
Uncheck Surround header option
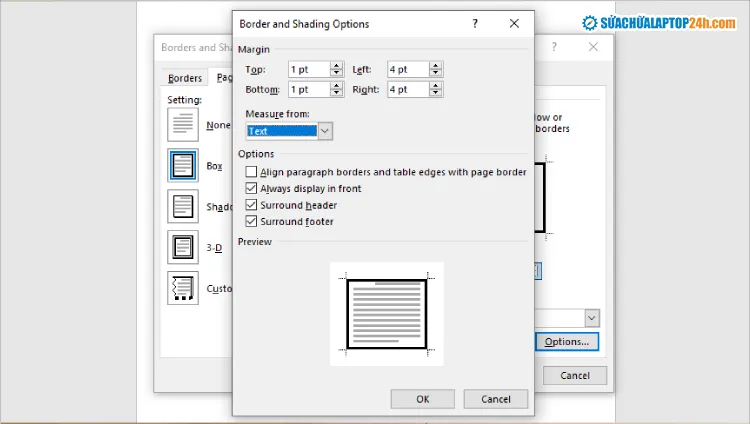(x=251, y=205)
